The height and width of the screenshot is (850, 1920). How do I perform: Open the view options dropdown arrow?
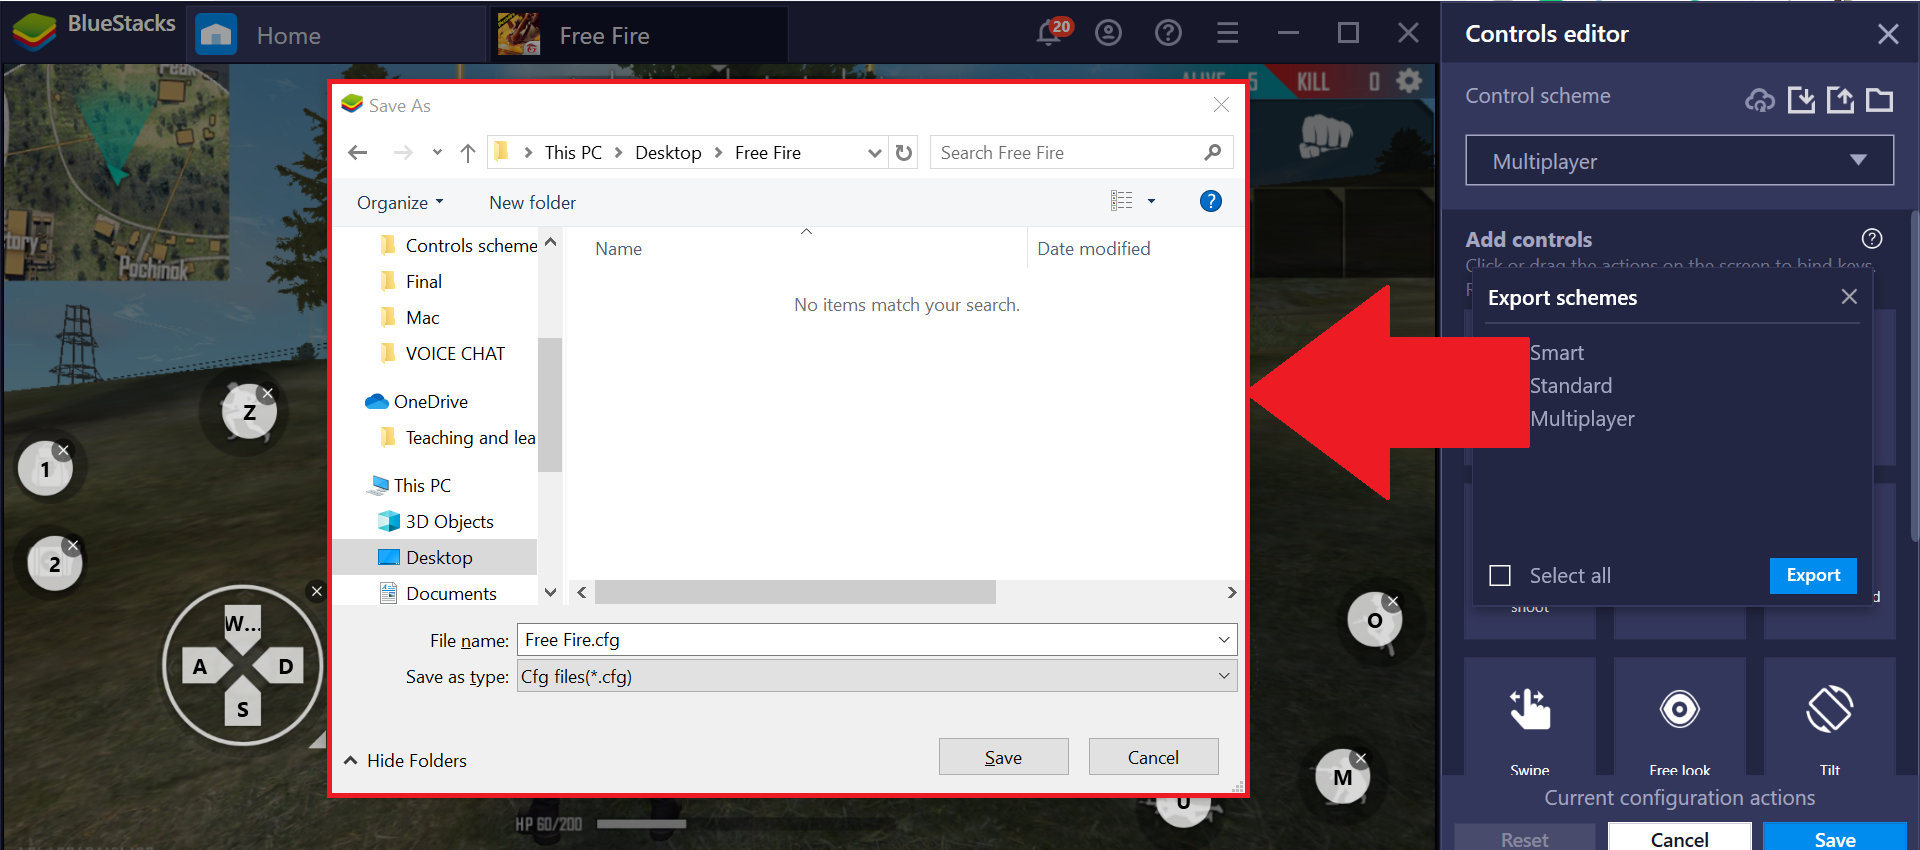click(x=1151, y=201)
